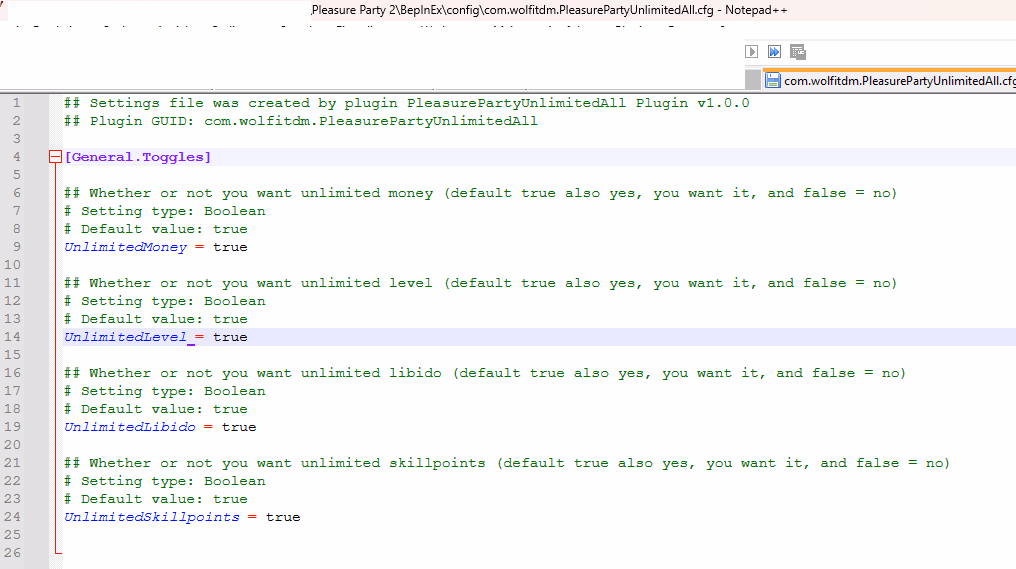Click the unlimited skillpoints description comment

coord(506,463)
